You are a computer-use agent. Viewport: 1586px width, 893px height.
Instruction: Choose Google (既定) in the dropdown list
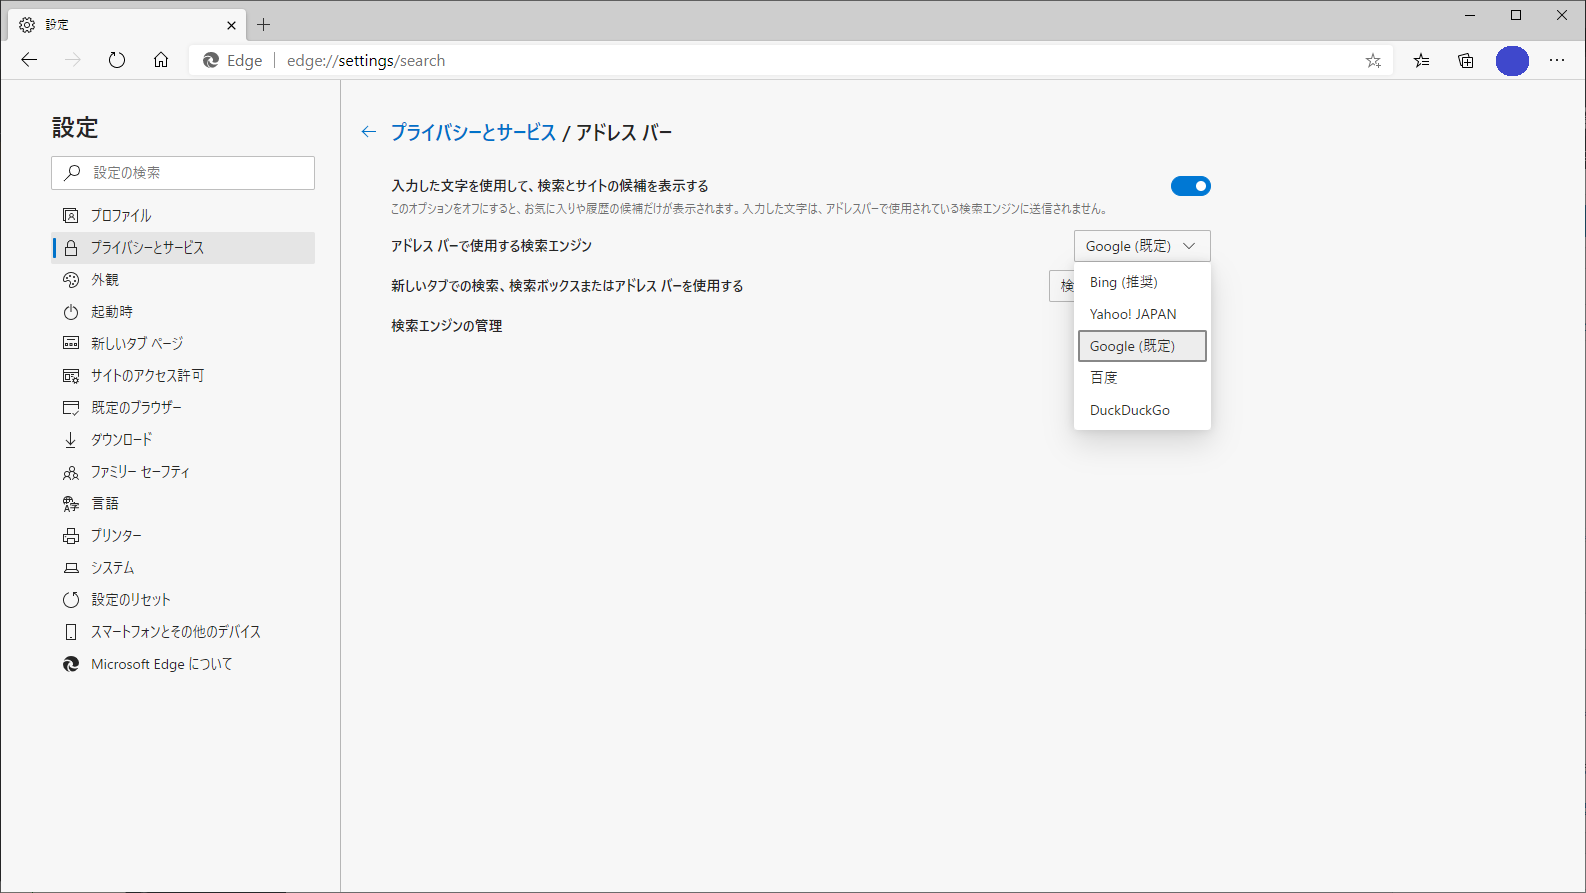tap(1142, 346)
